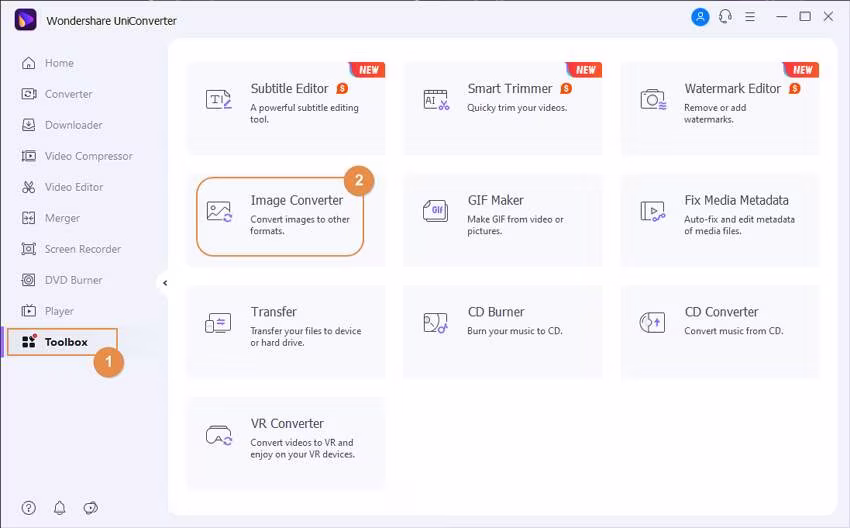Screen dimensions: 850x528
Task: Switch to Video Compressor
Action: click(x=87, y=156)
